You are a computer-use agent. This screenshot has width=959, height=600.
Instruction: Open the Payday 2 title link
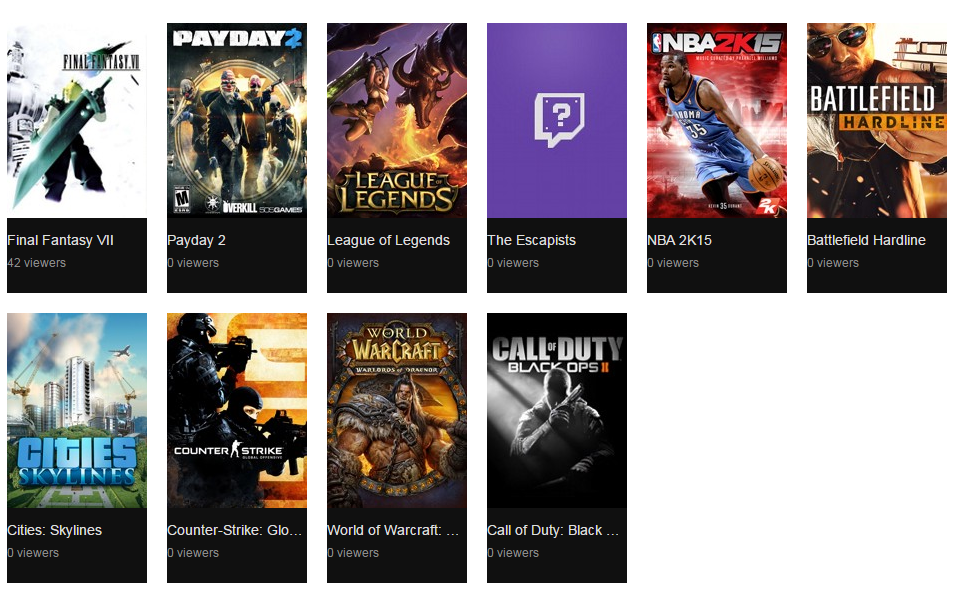click(x=196, y=240)
